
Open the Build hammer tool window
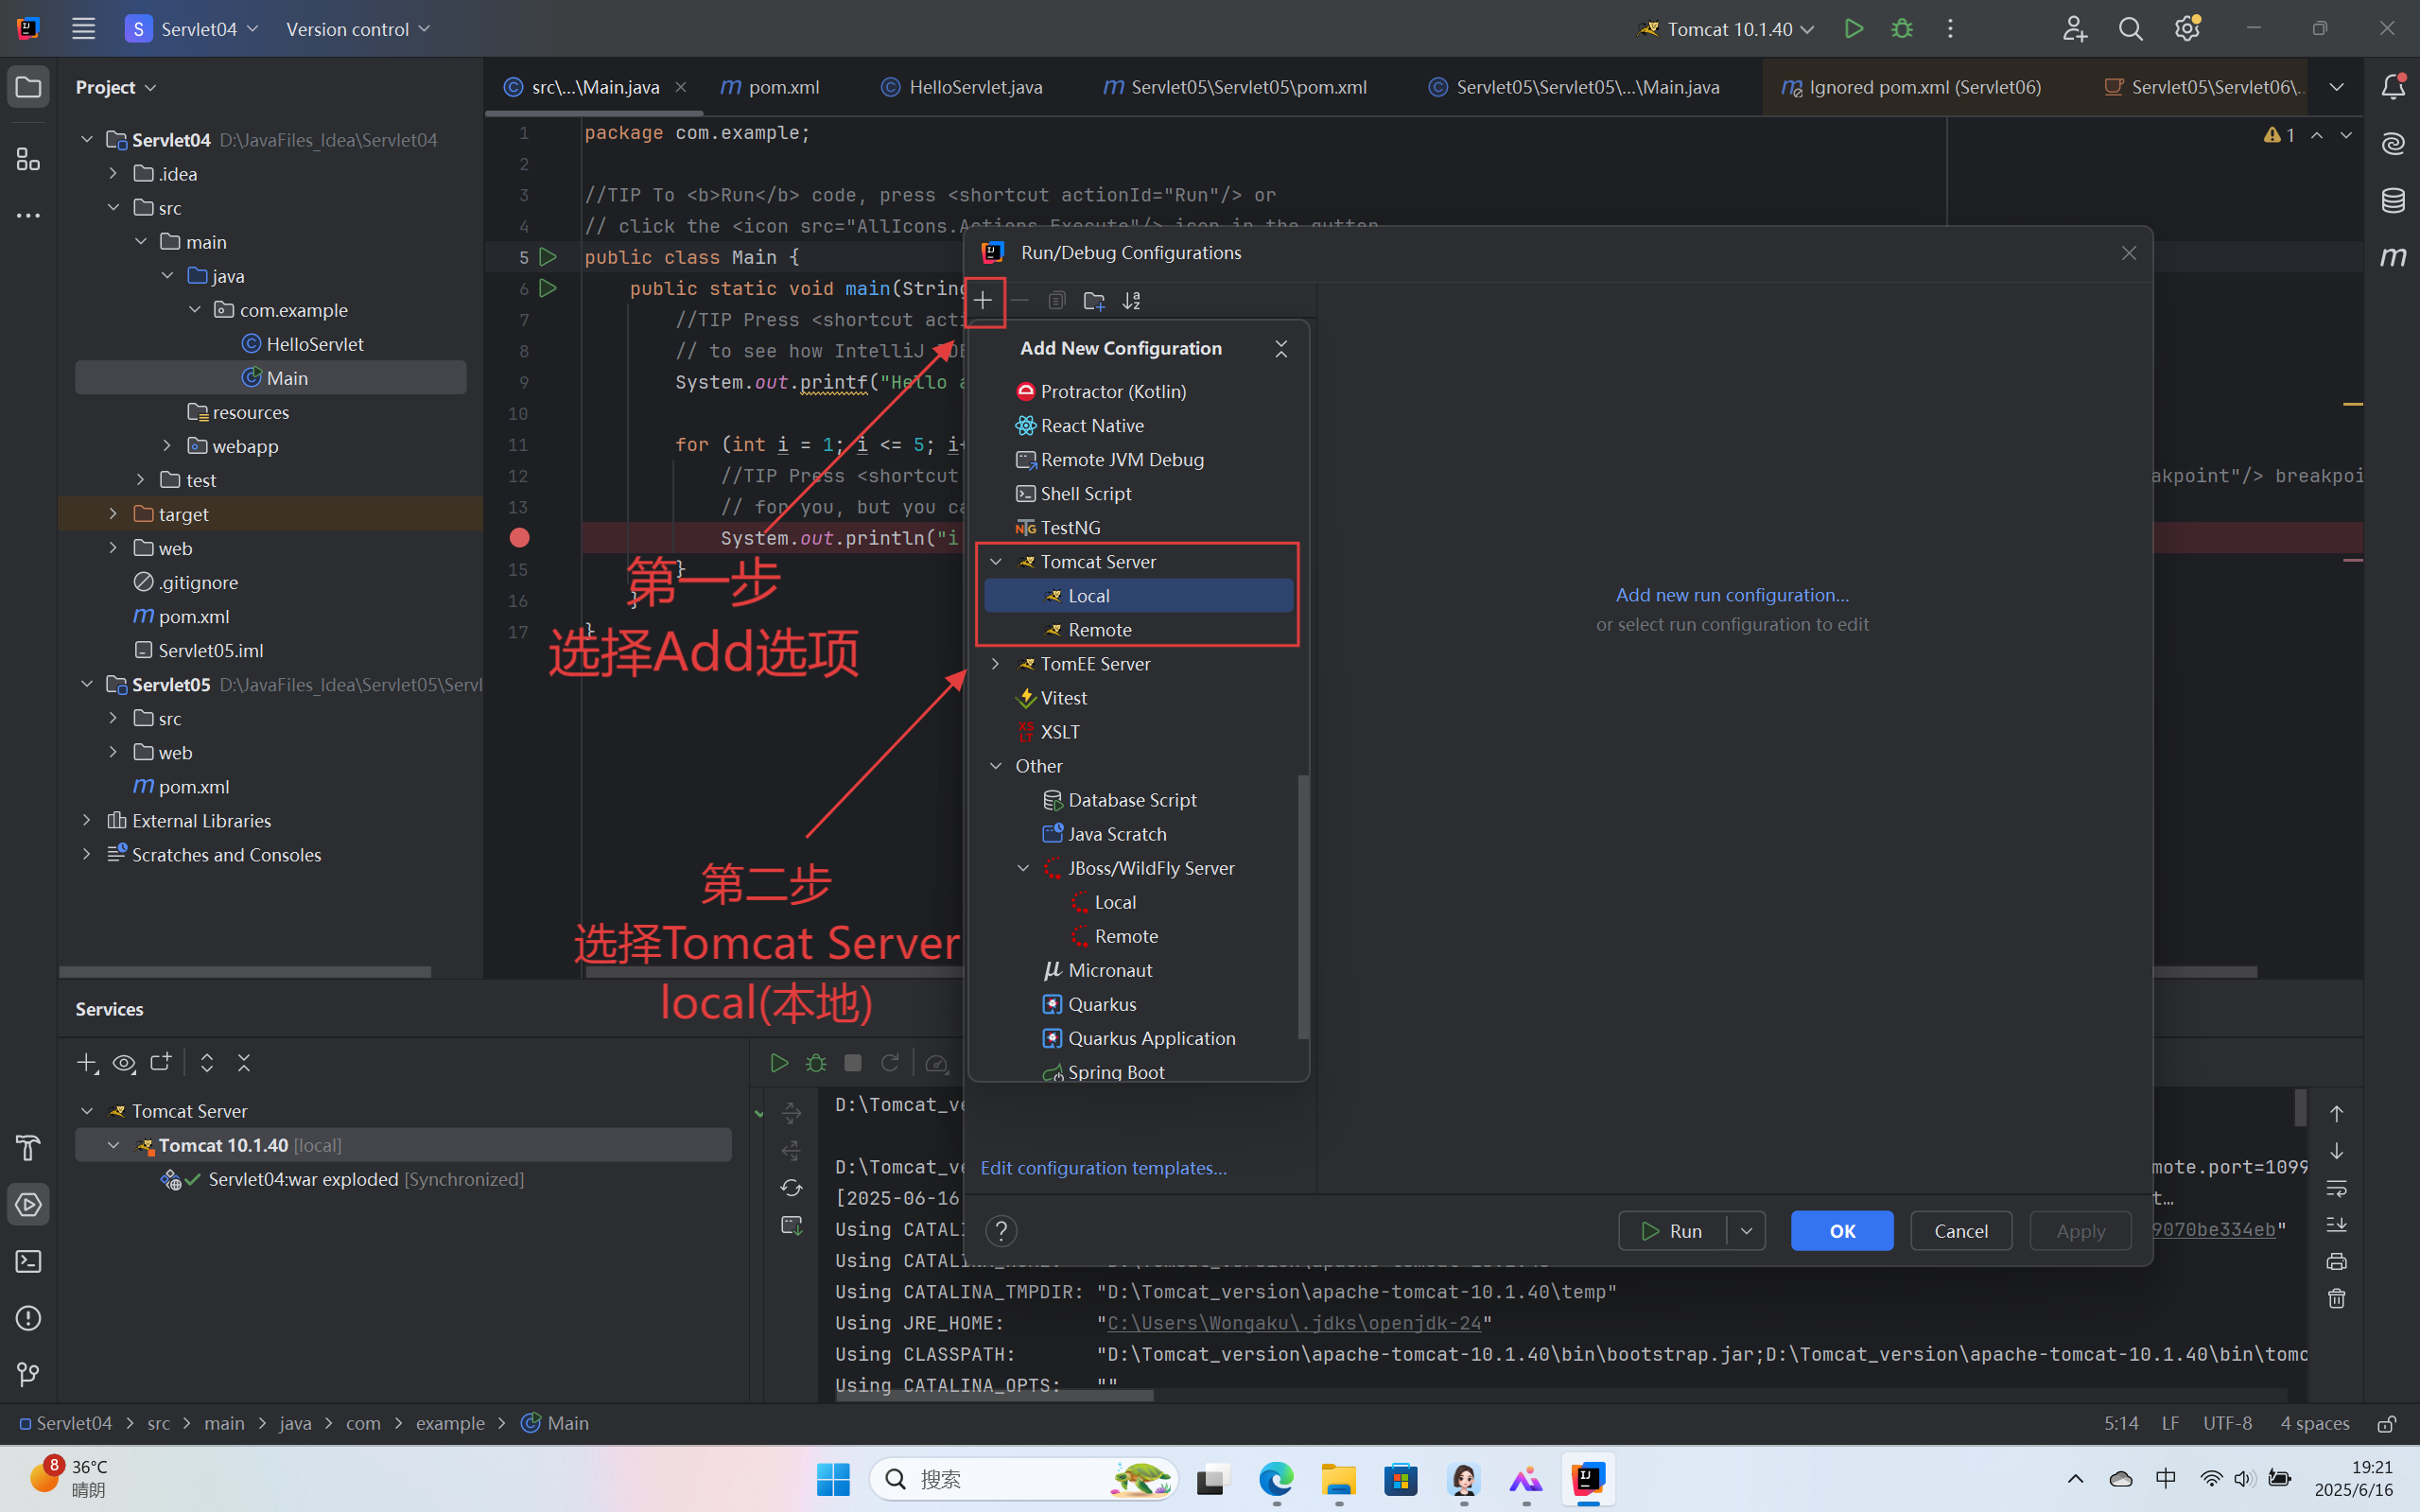click(28, 1147)
